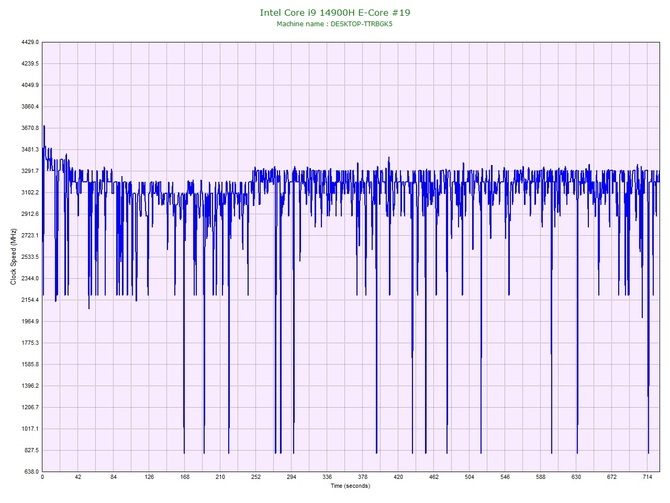This screenshot has width=670, height=503.
Task: Click the 2154.4 y-axis tick label
Action: [30, 300]
